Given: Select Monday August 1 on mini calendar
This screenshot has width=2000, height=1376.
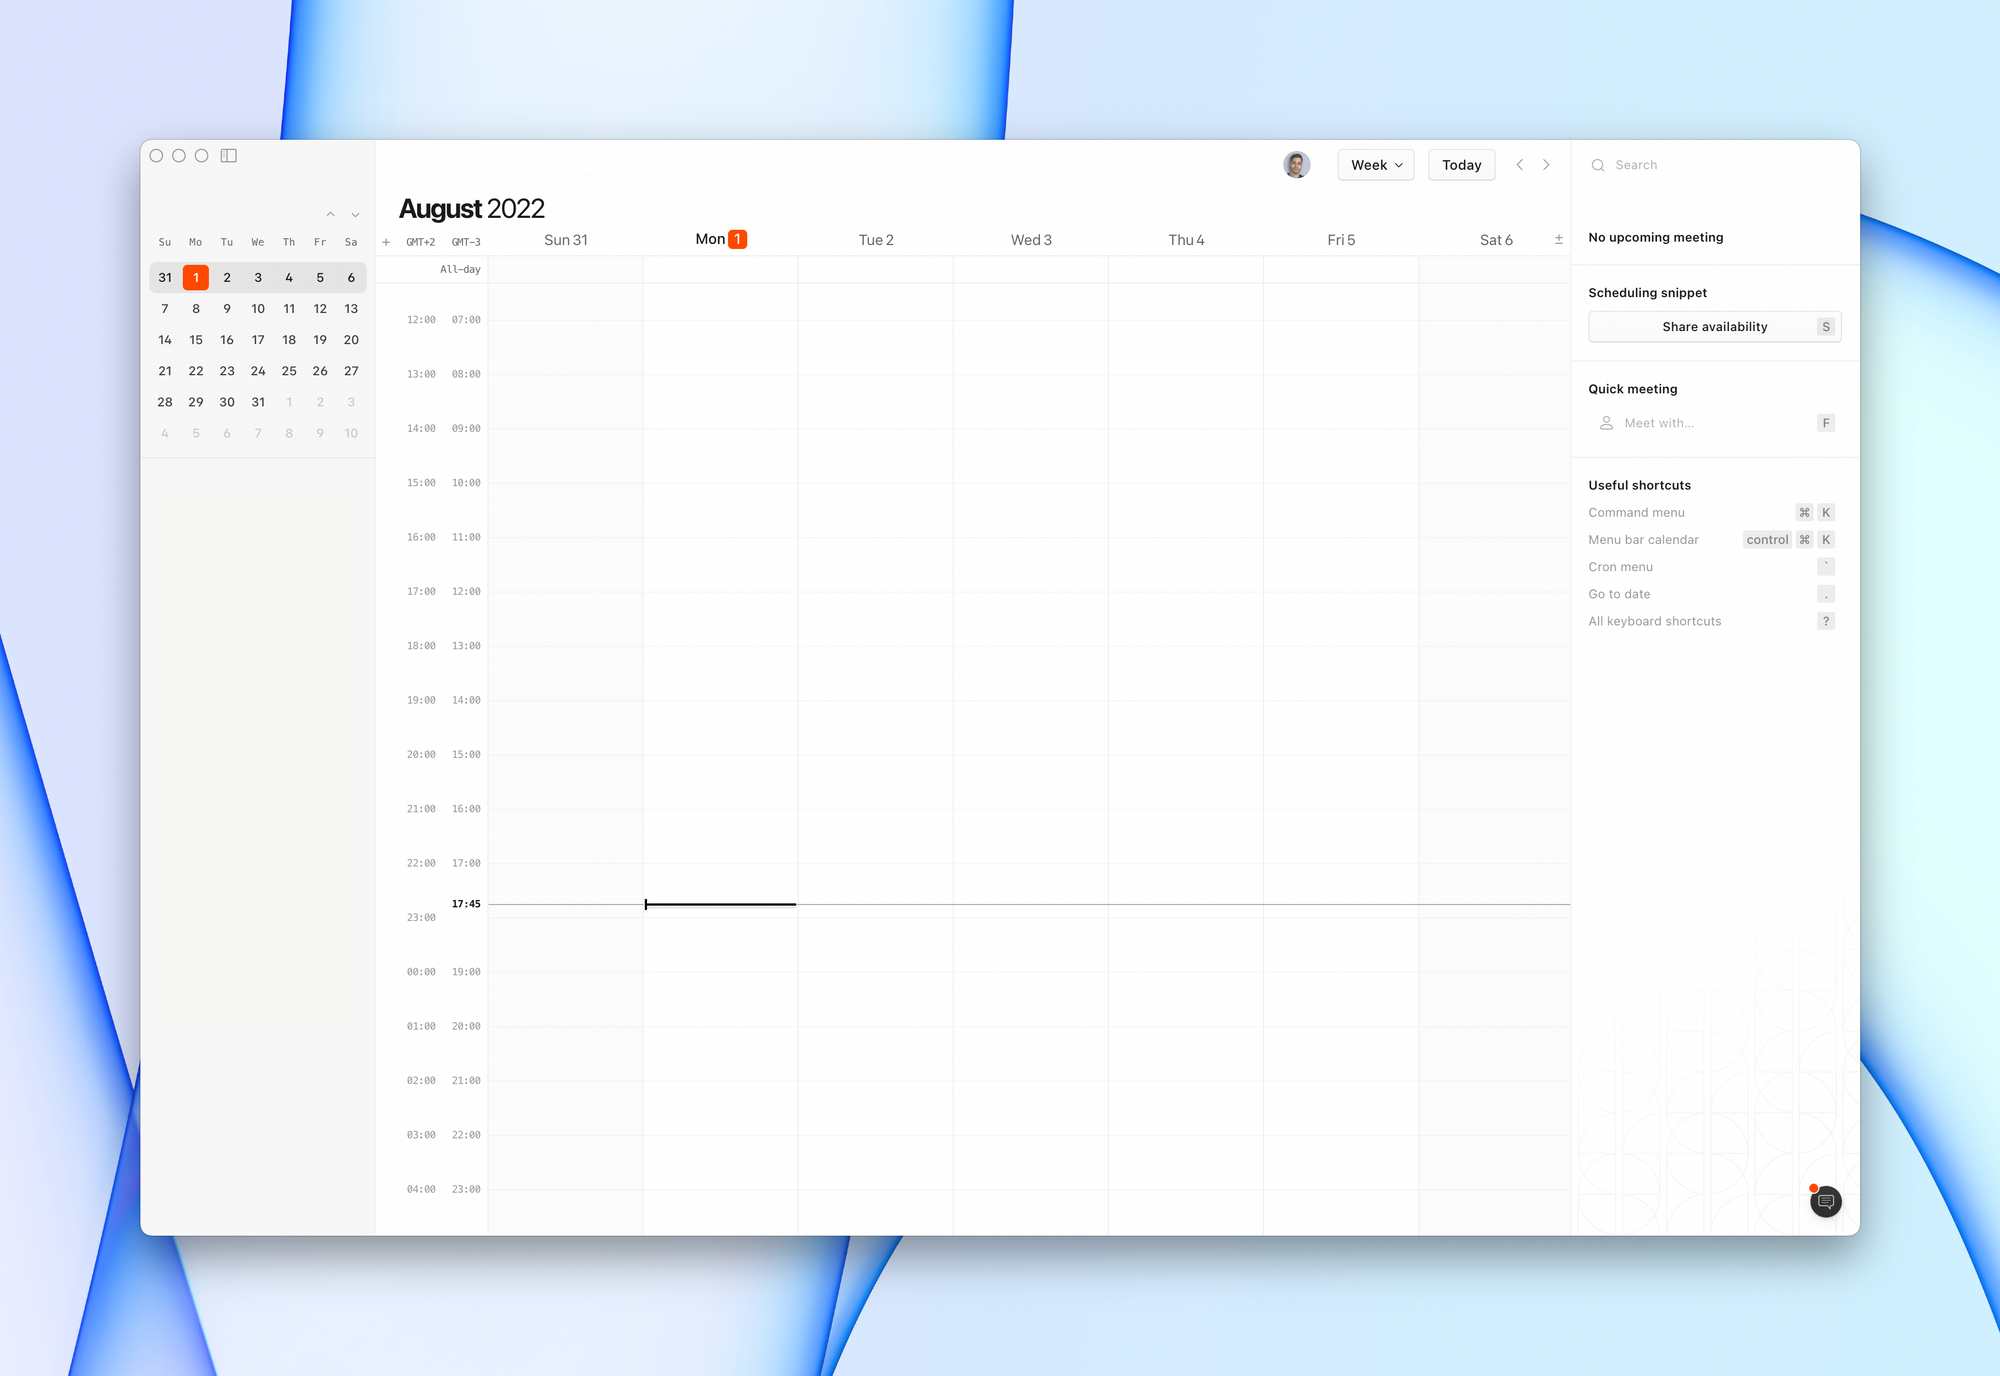Looking at the screenshot, I should (193, 278).
